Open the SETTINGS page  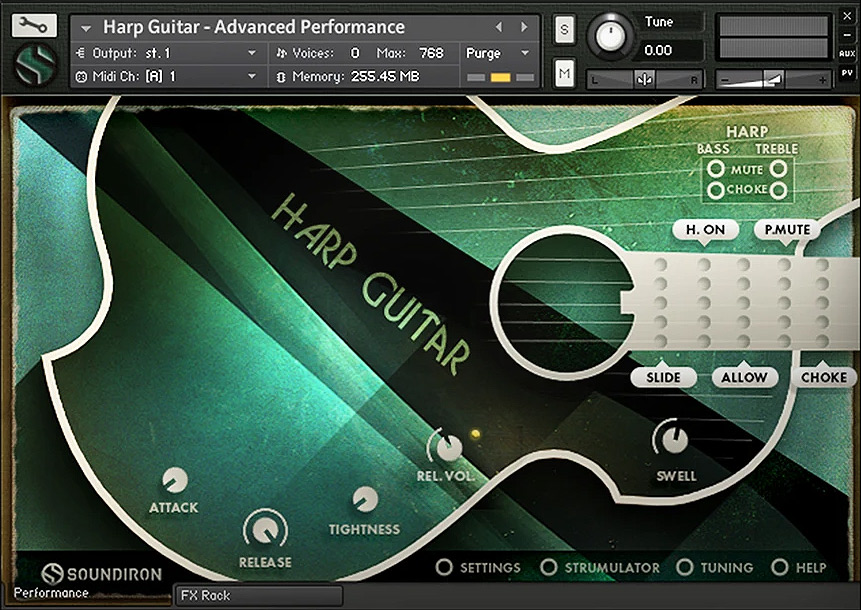point(478,567)
